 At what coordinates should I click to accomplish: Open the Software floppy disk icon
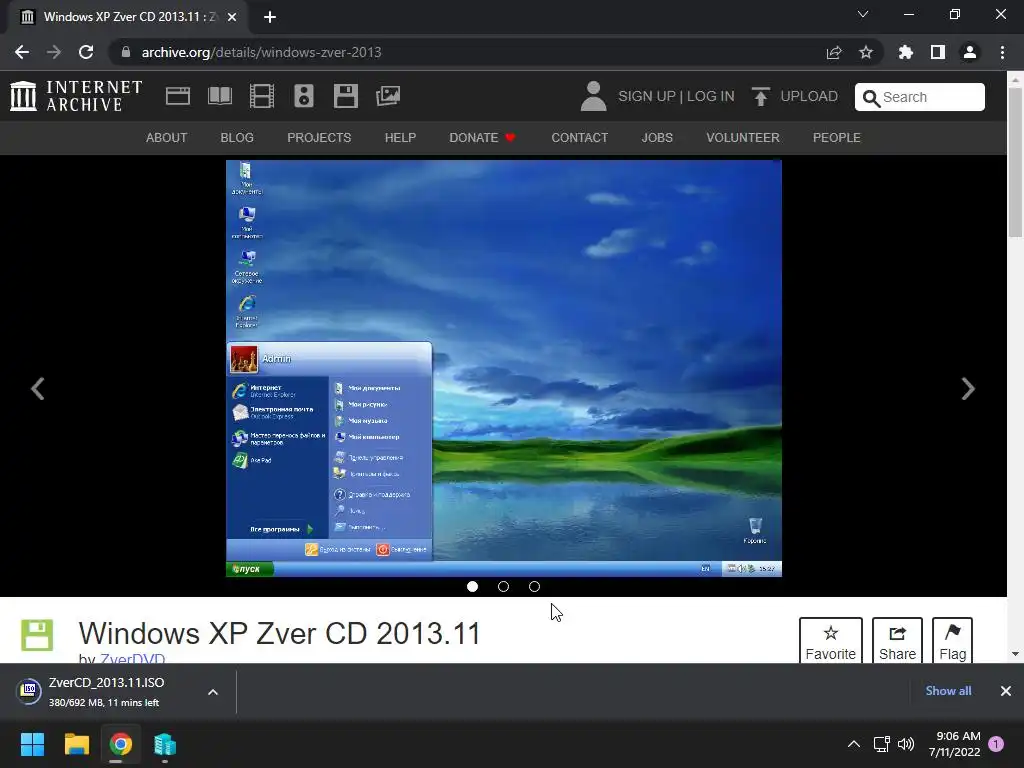point(345,96)
